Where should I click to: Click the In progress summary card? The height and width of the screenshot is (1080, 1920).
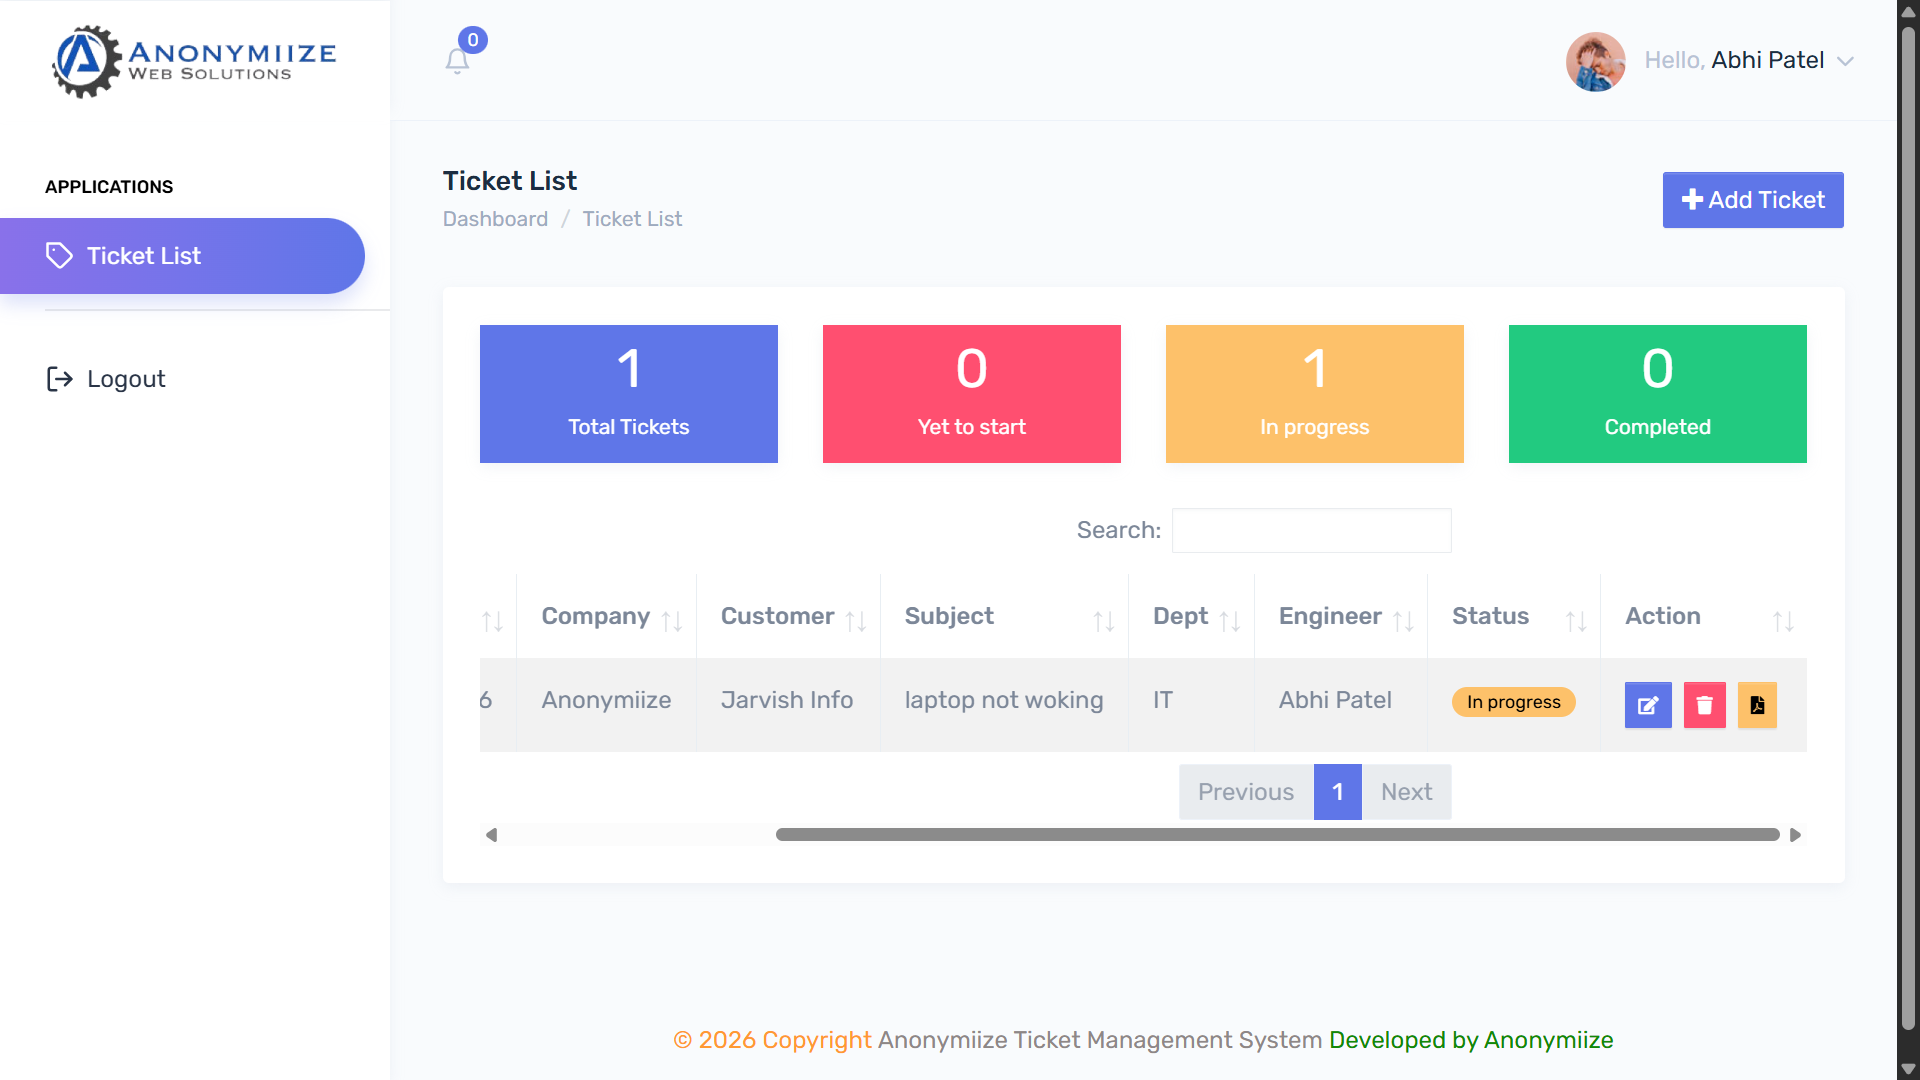(x=1314, y=394)
